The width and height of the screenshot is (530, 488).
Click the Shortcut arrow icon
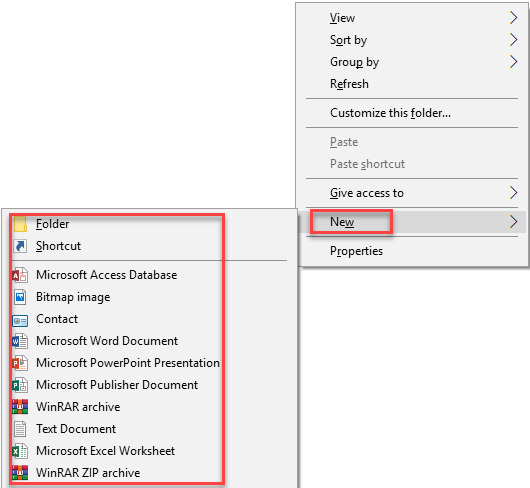pyautogui.click(x=20, y=246)
